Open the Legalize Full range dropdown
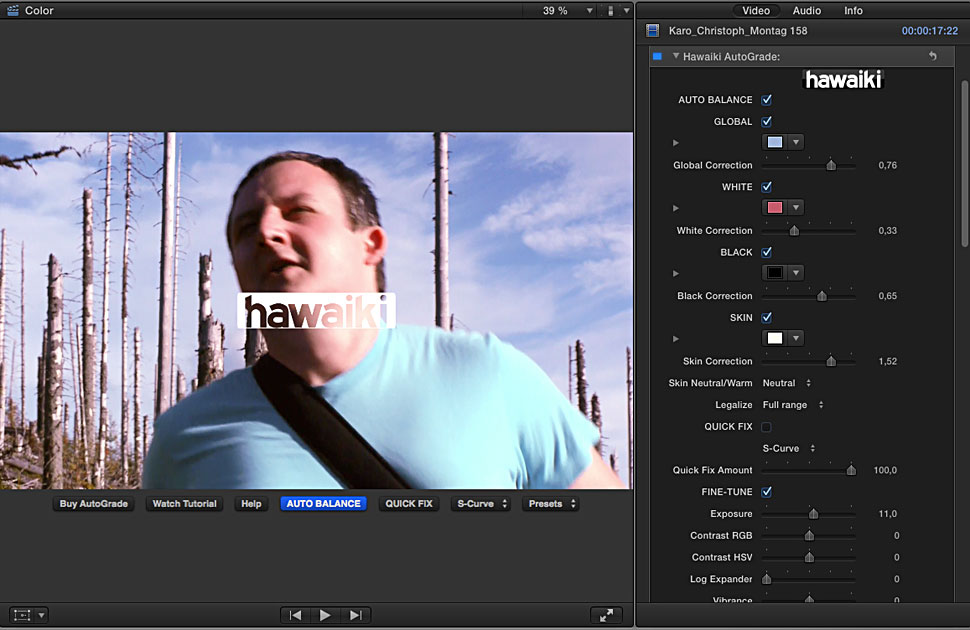The image size is (970, 630). [x=793, y=405]
